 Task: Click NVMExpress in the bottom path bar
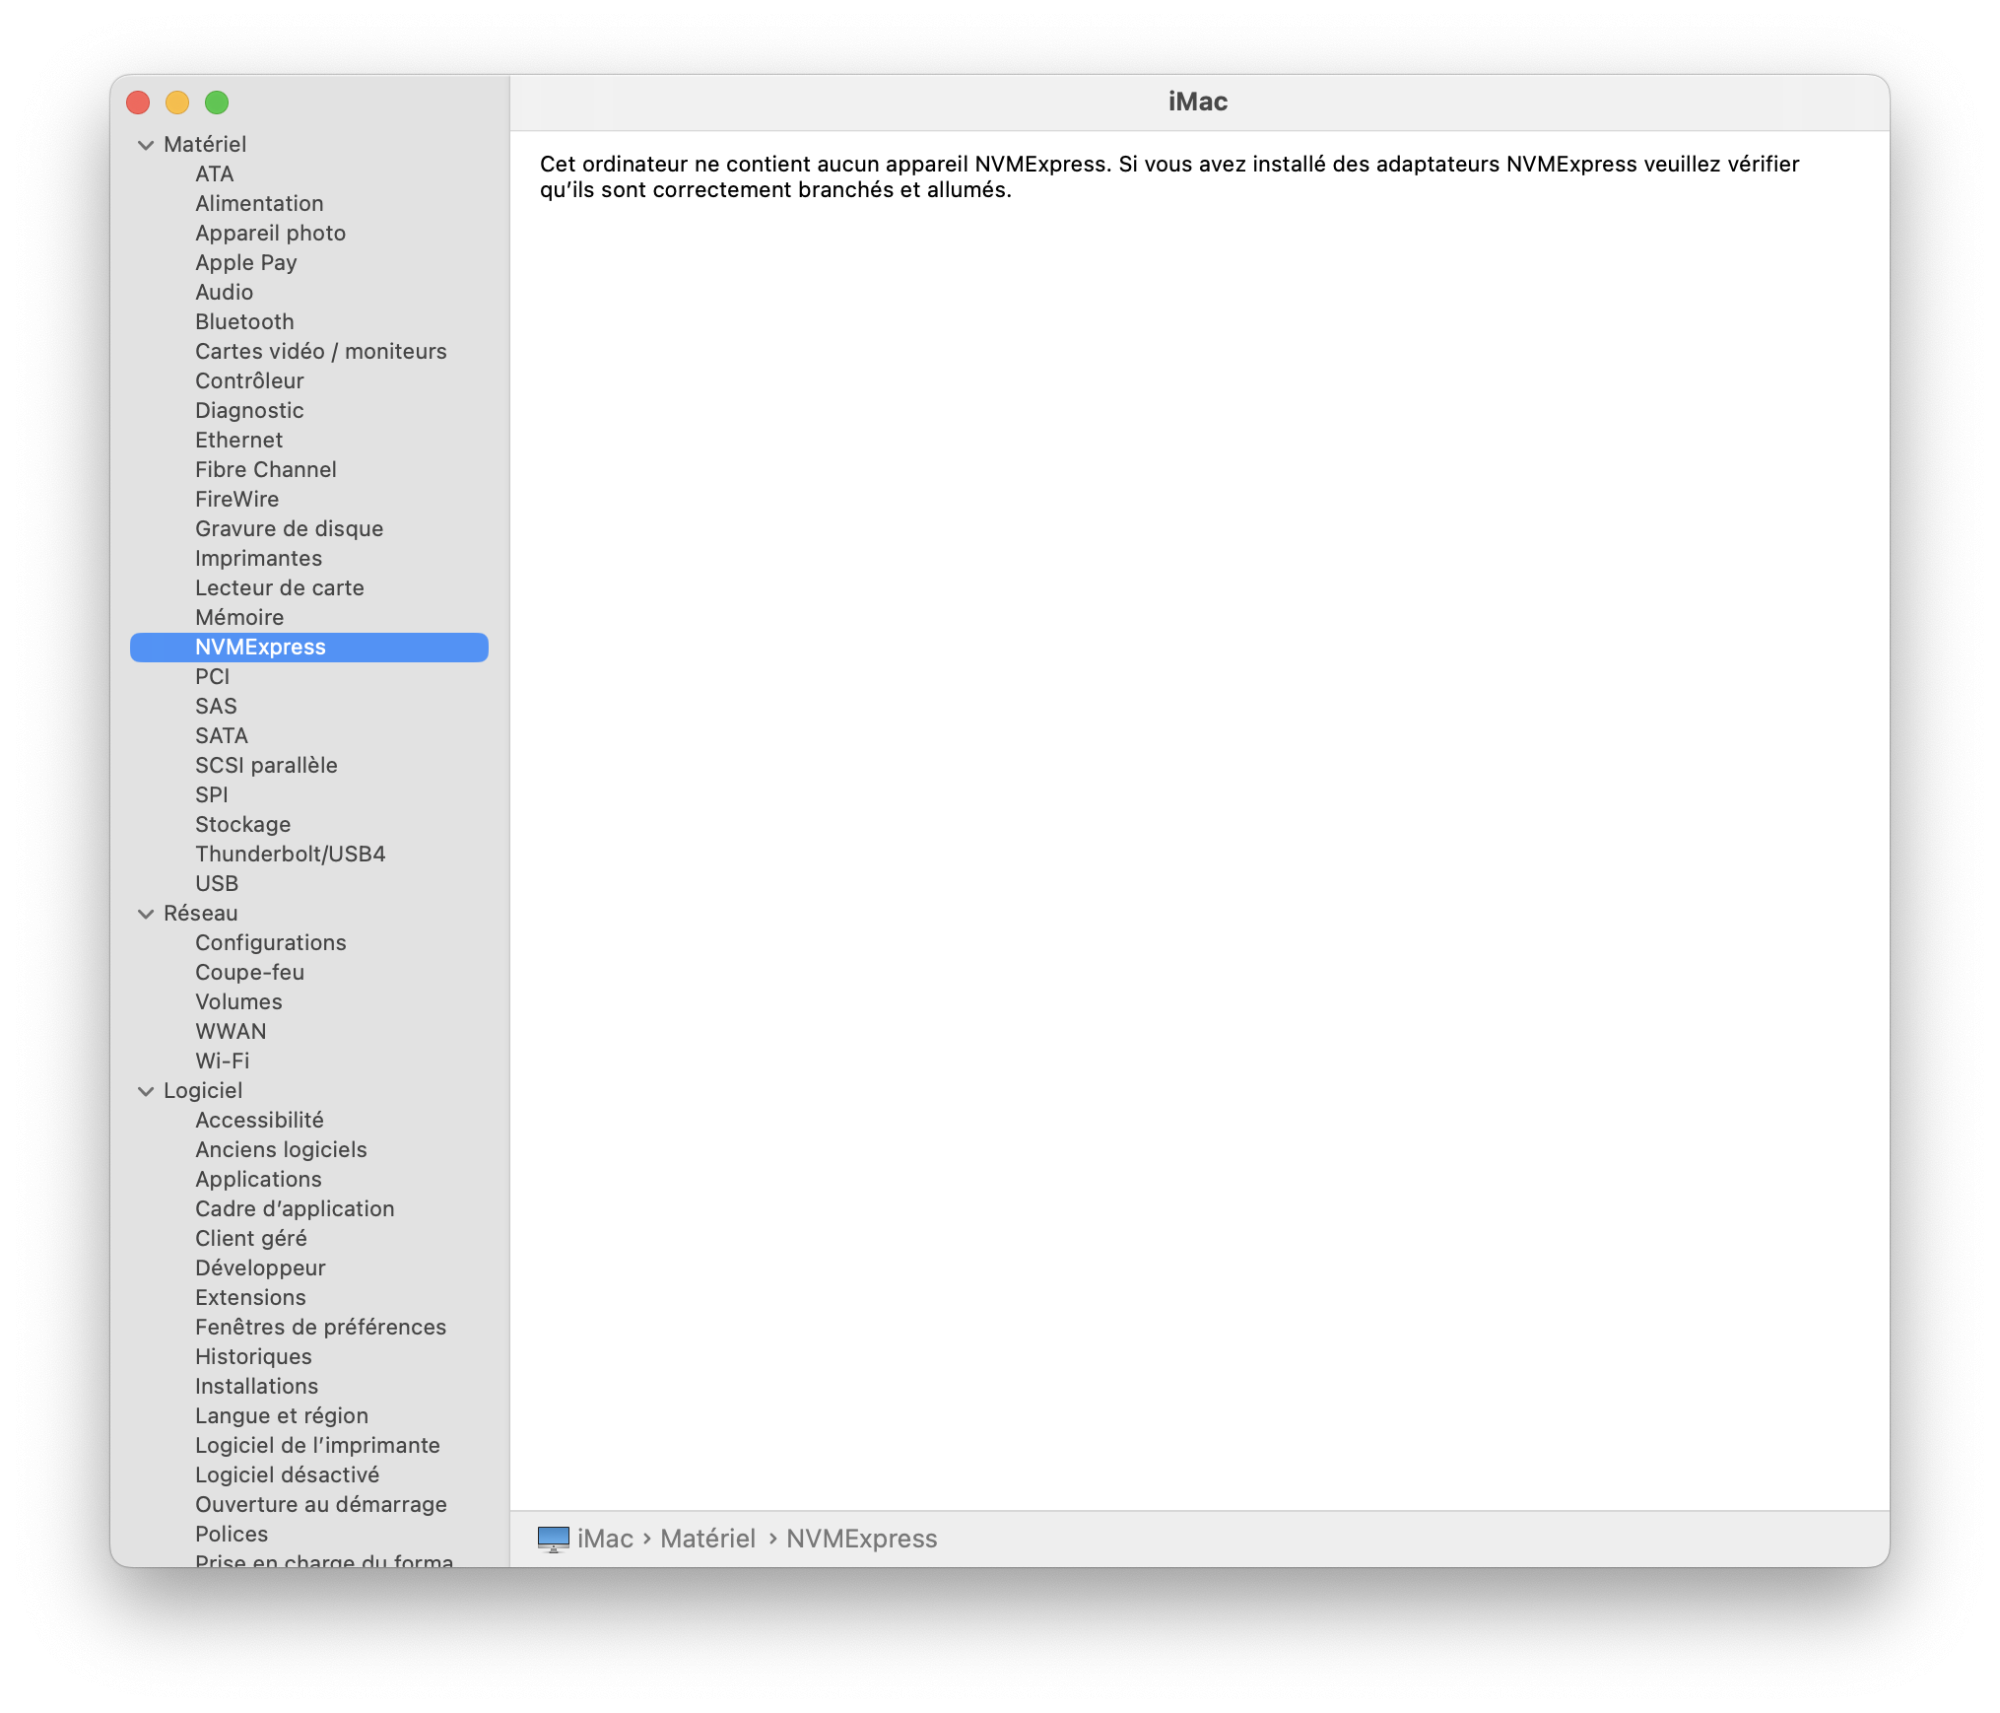861,1538
